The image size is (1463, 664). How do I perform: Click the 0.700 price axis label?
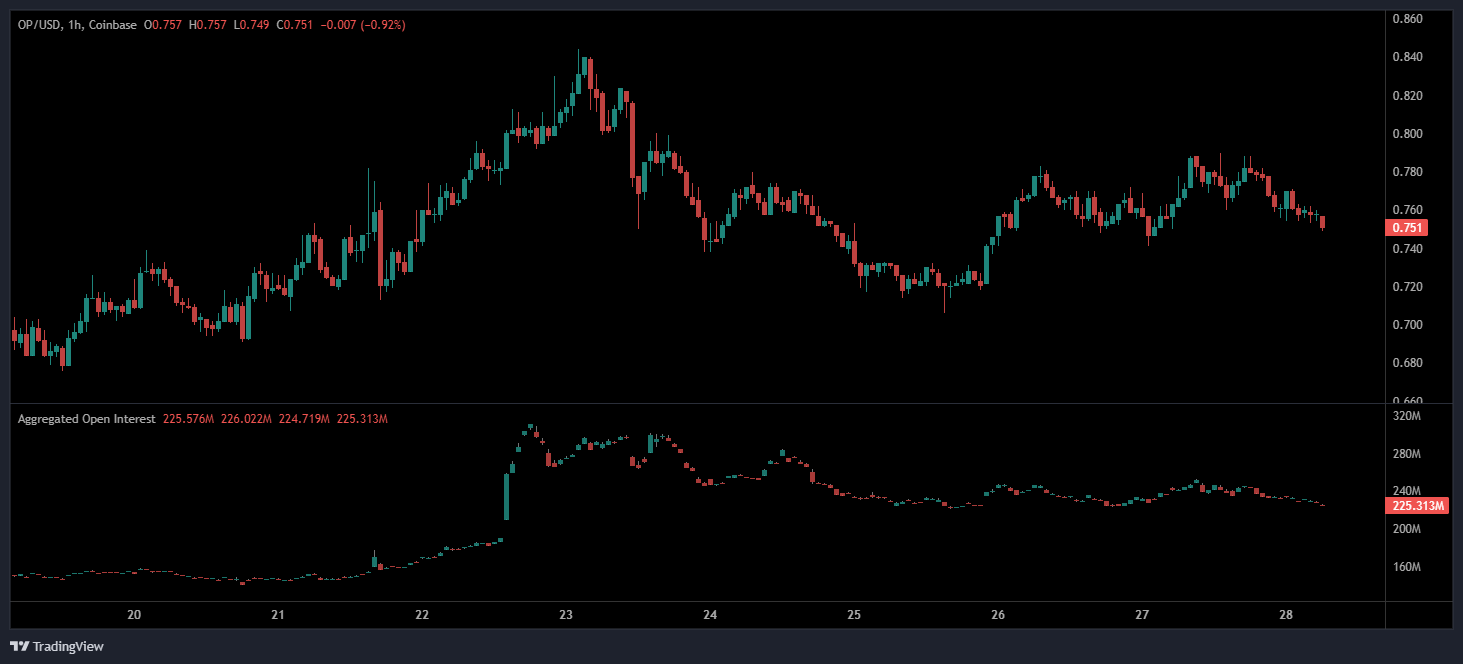1408,325
